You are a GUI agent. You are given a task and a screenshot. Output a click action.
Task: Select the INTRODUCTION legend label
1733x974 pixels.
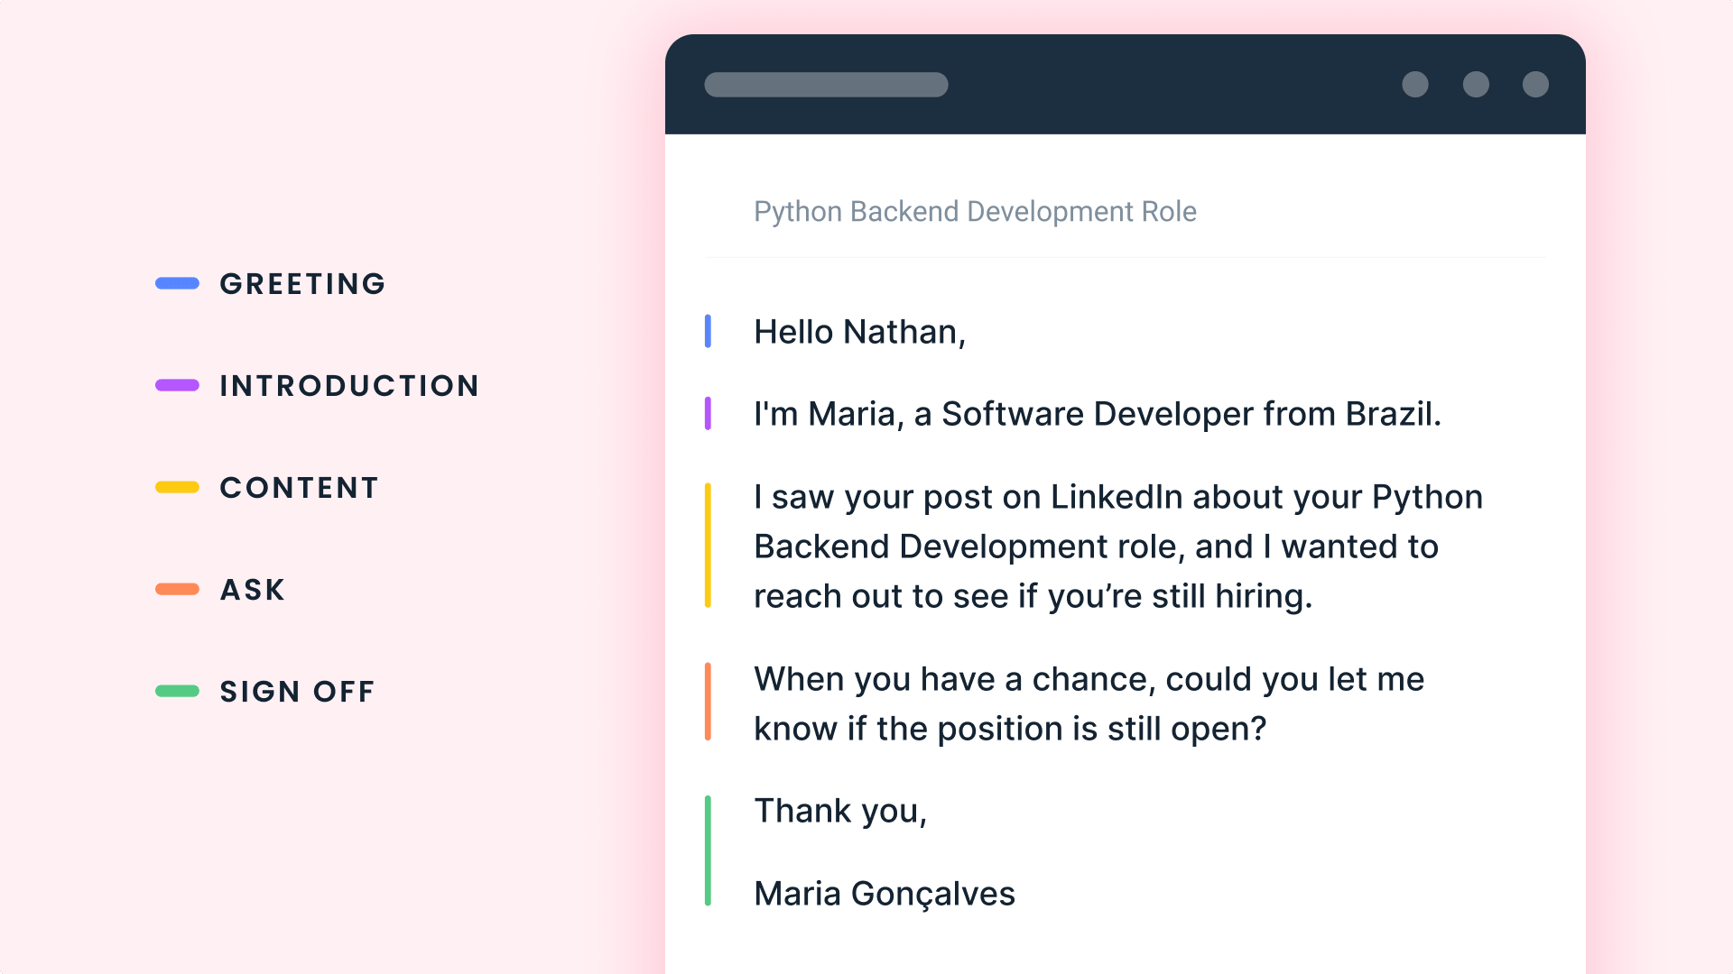[x=349, y=385]
